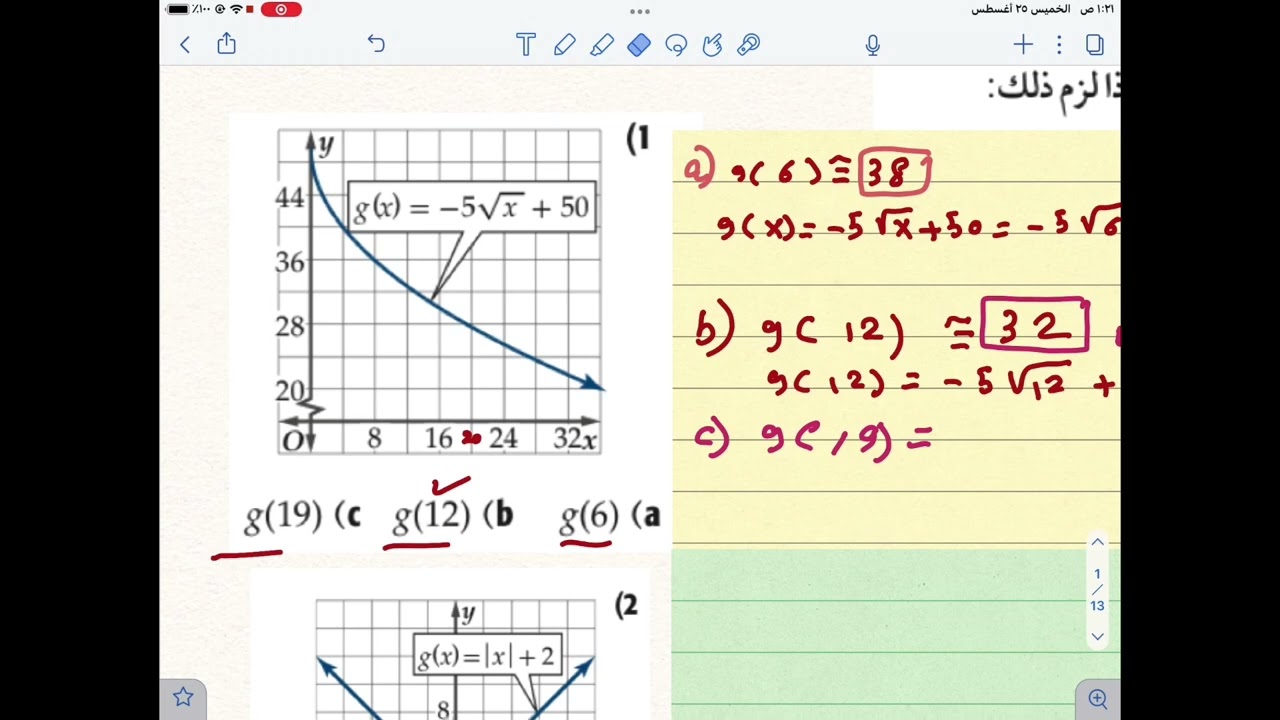This screenshot has height=720, width=1280.
Task: Add page to favorites with star
Action: (183, 697)
